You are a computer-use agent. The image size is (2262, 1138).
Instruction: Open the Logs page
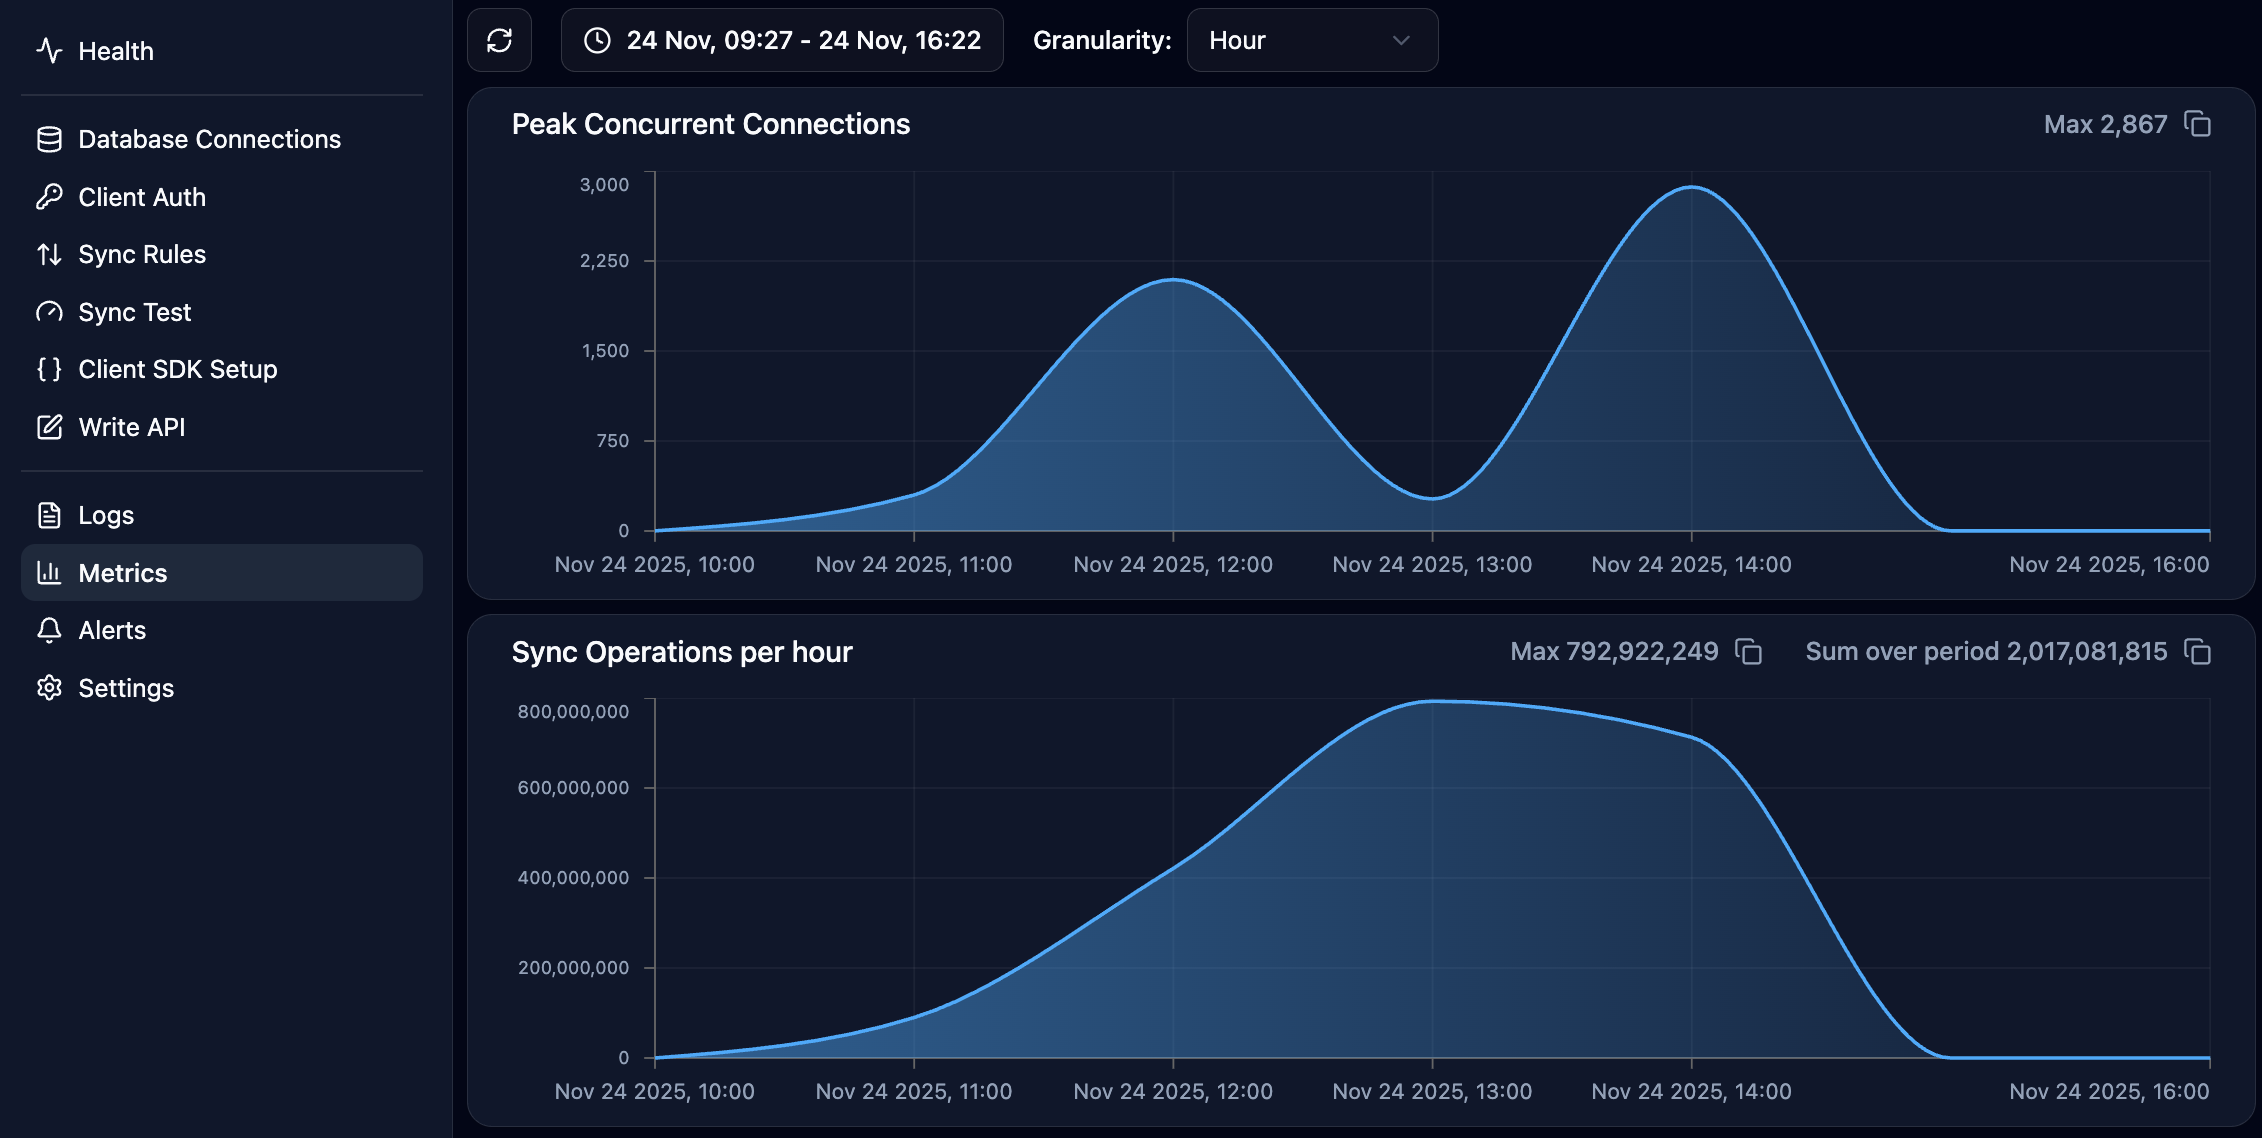click(106, 515)
